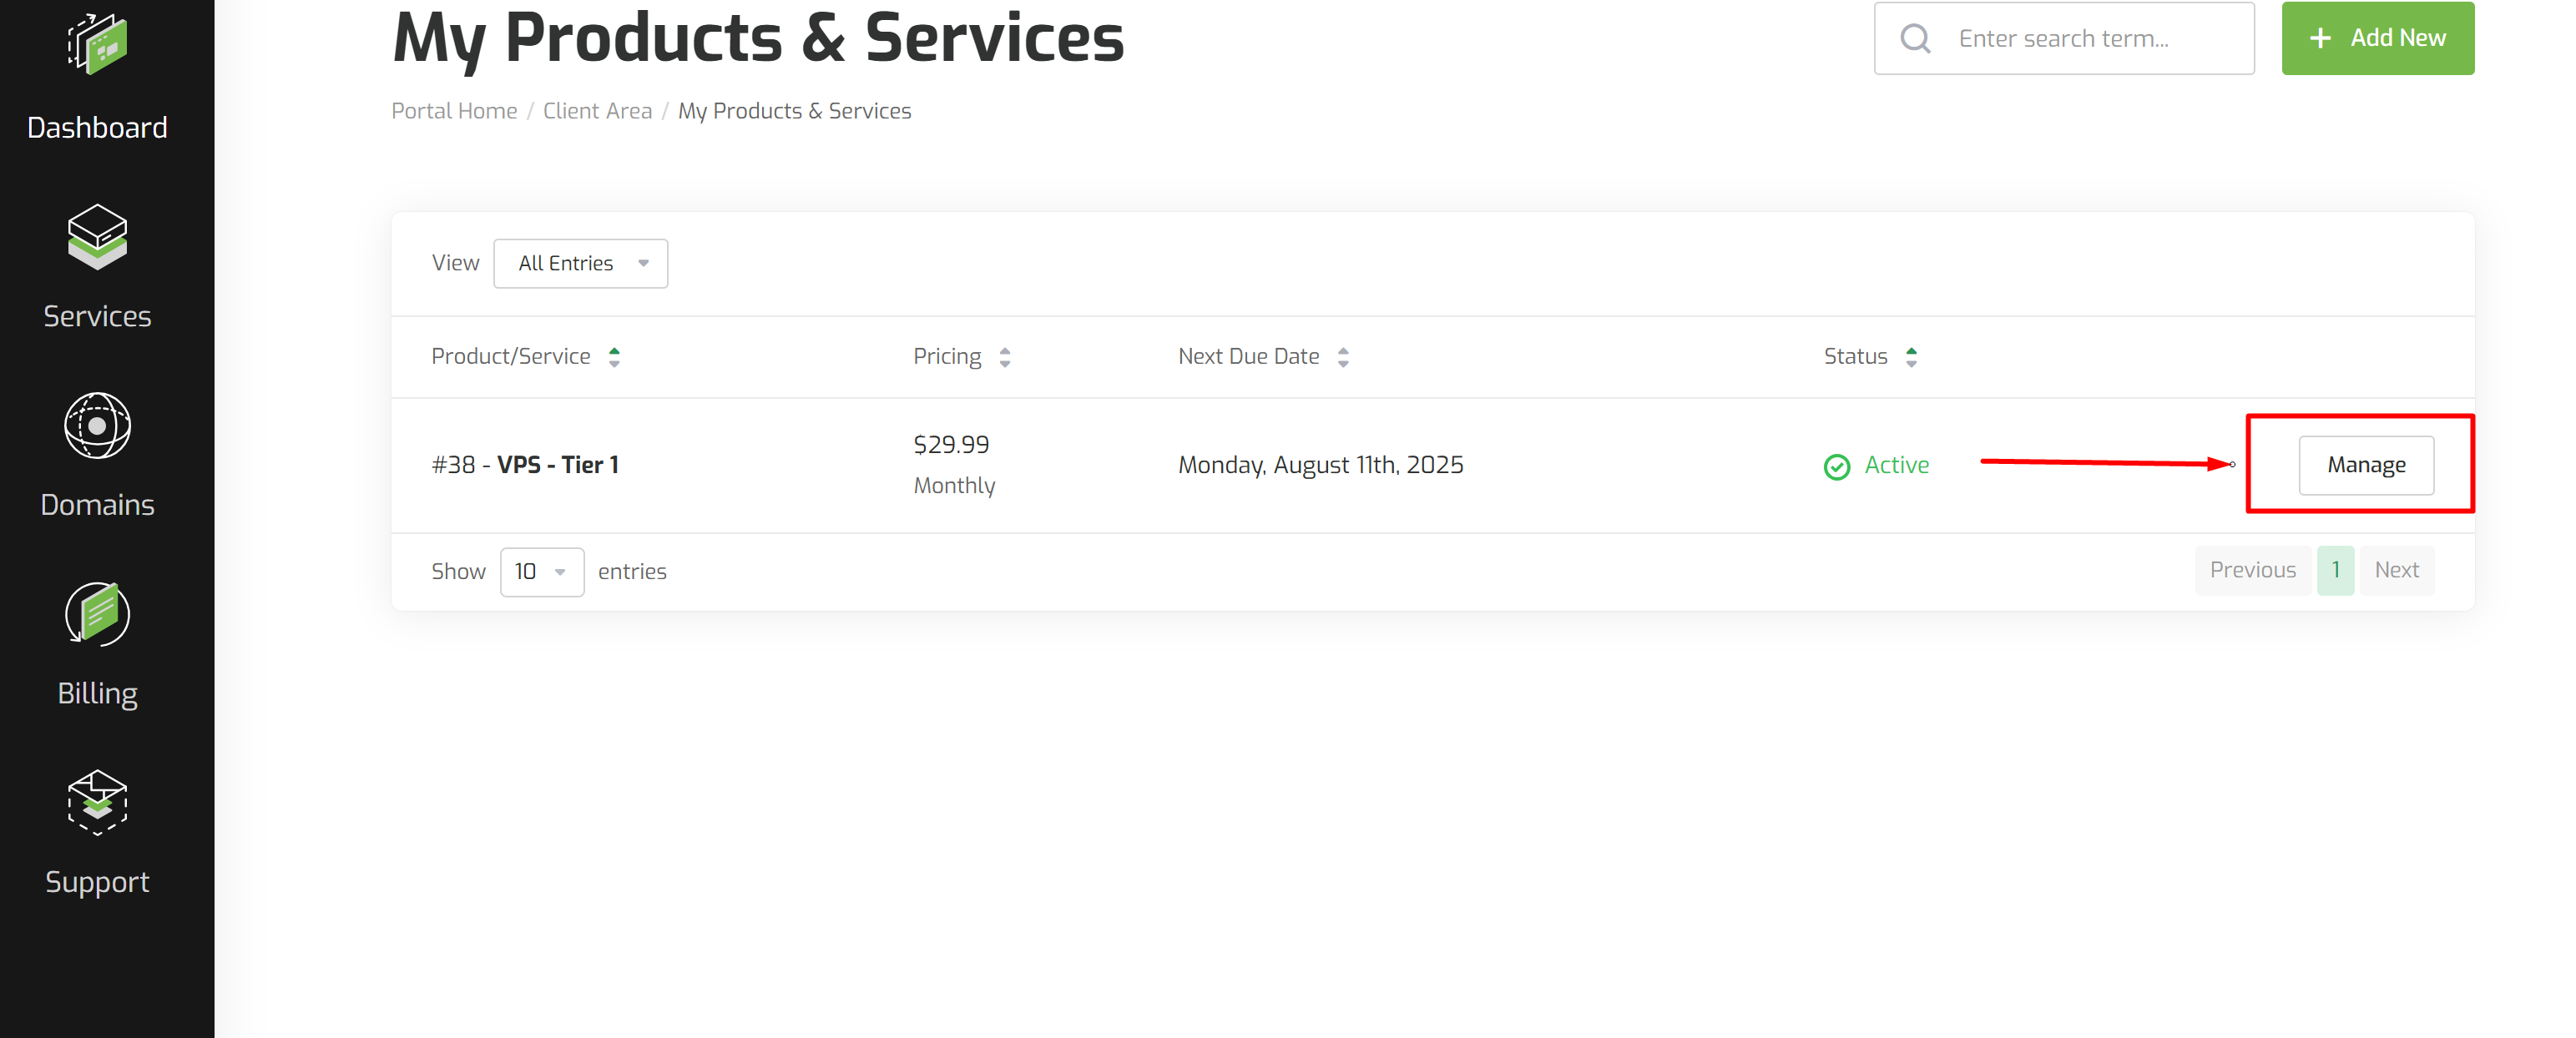
Task: Click the magnifier search icon
Action: (1915, 39)
